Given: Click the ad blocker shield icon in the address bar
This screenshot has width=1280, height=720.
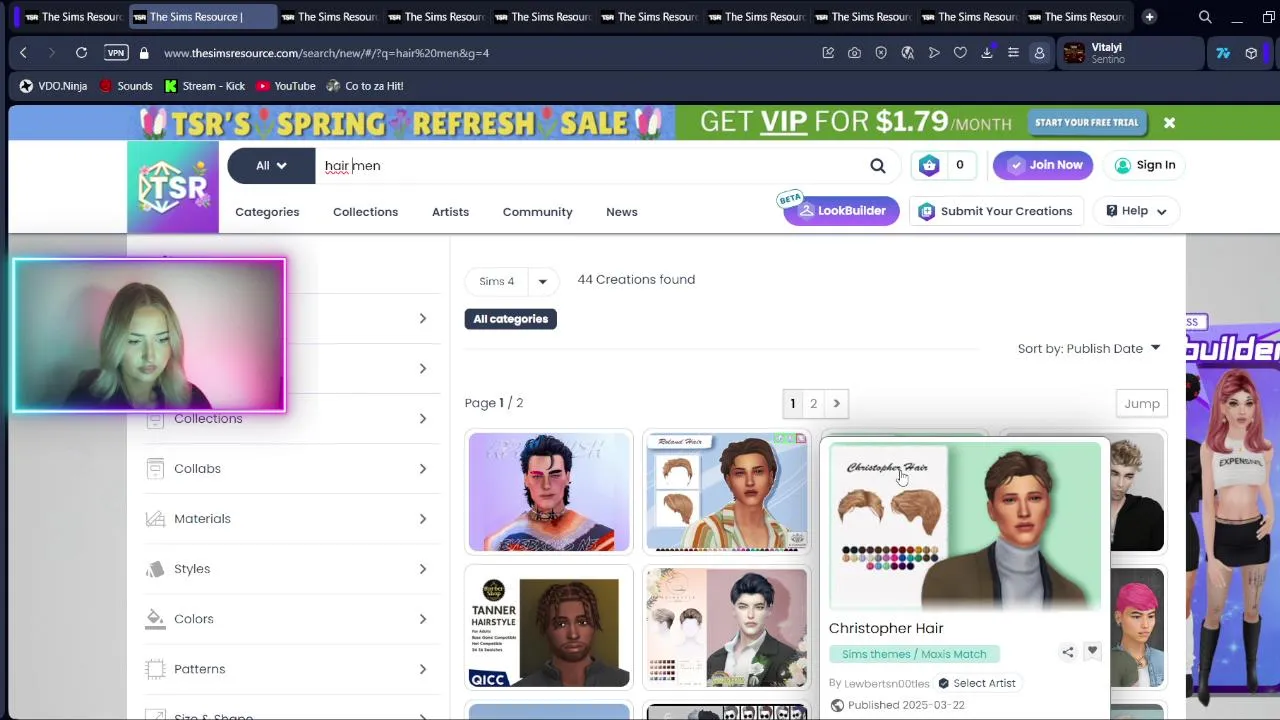Looking at the screenshot, I should [881, 53].
